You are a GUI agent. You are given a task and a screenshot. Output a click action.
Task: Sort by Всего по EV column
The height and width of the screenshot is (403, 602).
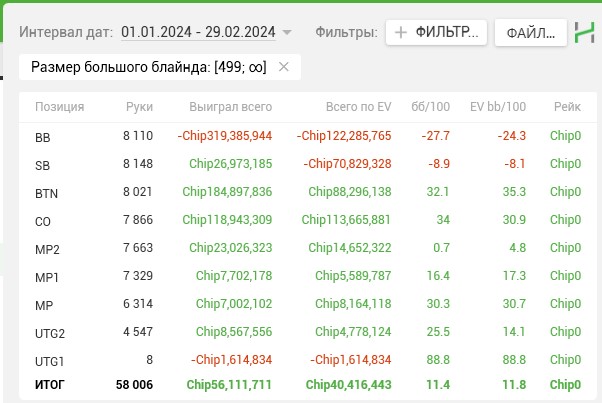point(359,107)
